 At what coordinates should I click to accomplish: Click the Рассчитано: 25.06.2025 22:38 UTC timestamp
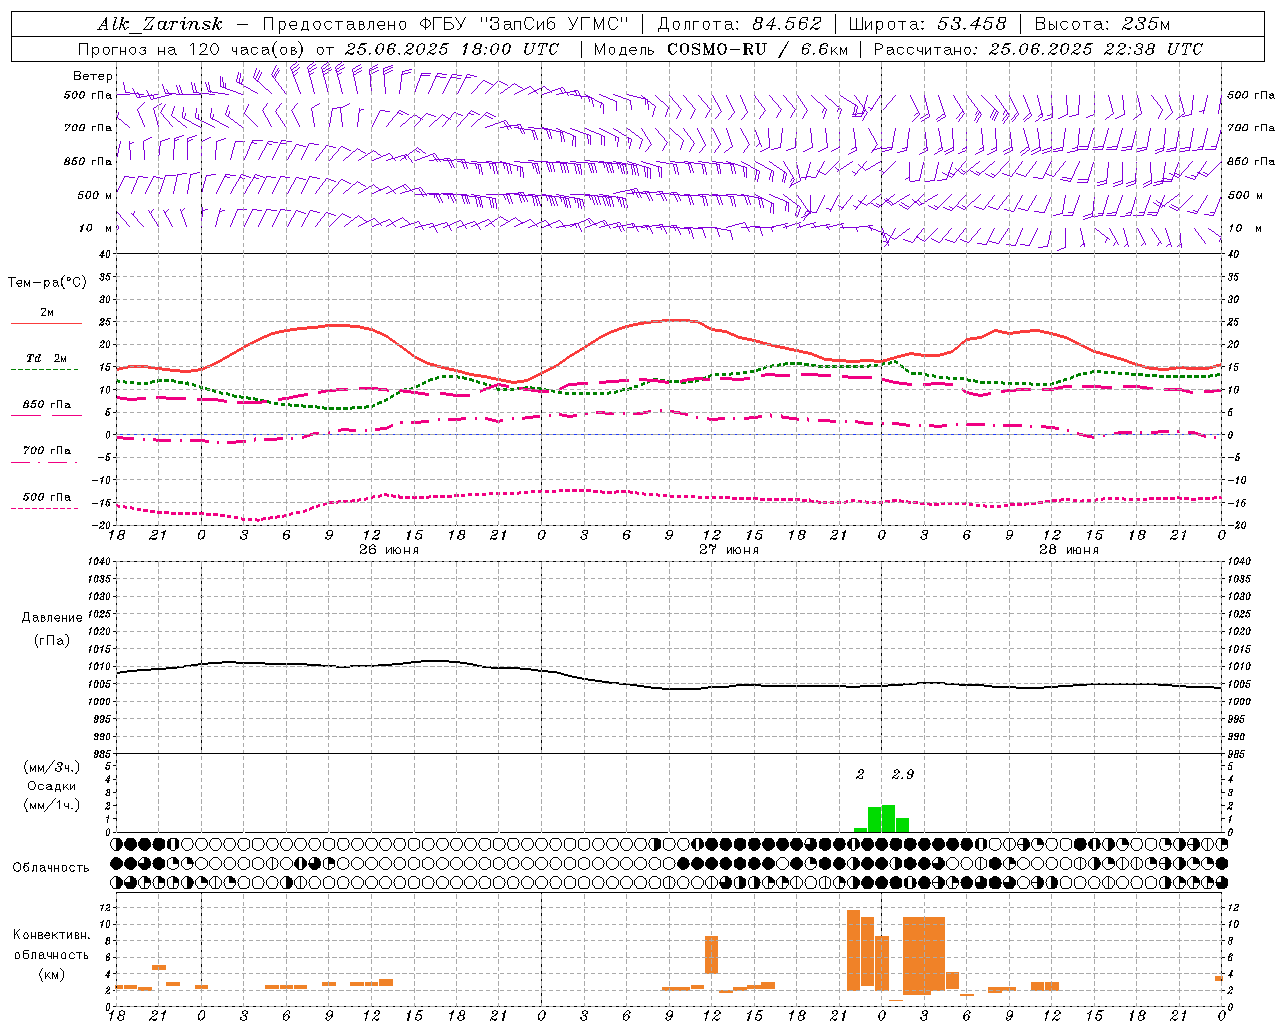click(x=1039, y=49)
